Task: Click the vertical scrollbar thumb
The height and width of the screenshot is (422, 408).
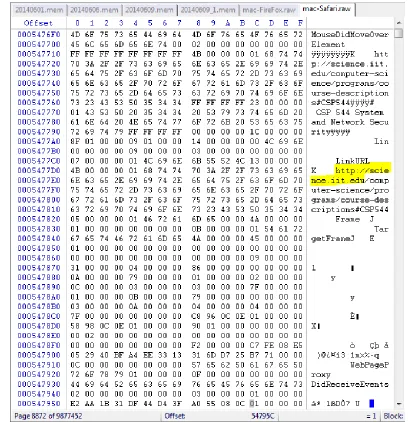Action: 399,34
